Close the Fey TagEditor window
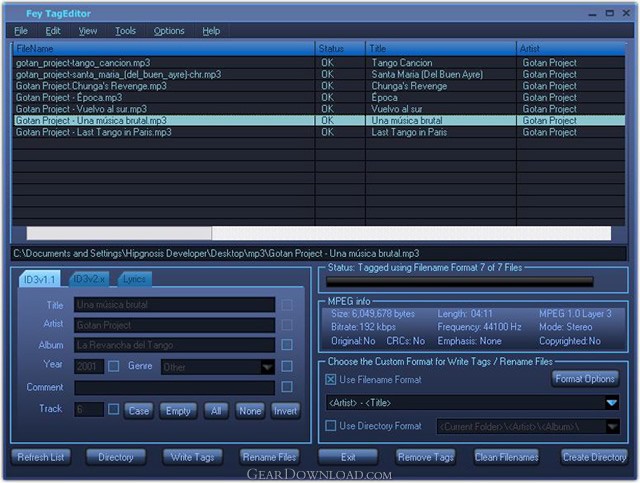640x483 pixels. (x=626, y=13)
